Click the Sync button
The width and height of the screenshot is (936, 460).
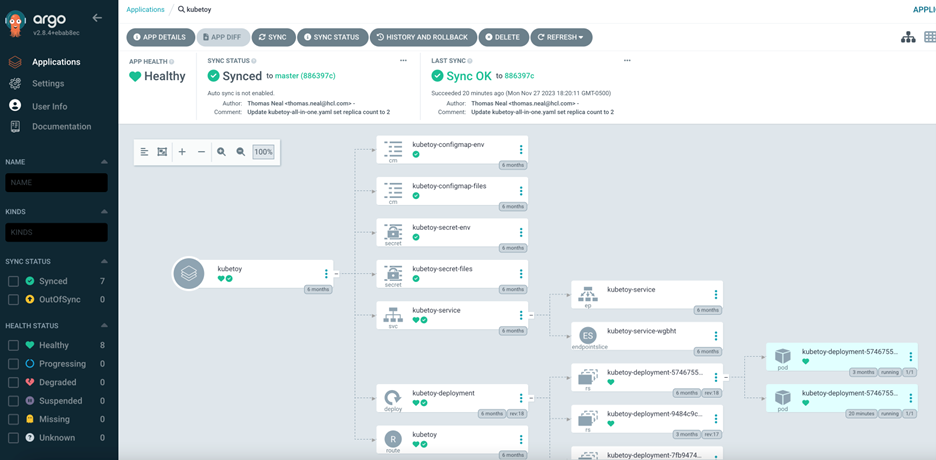coord(272,37)
